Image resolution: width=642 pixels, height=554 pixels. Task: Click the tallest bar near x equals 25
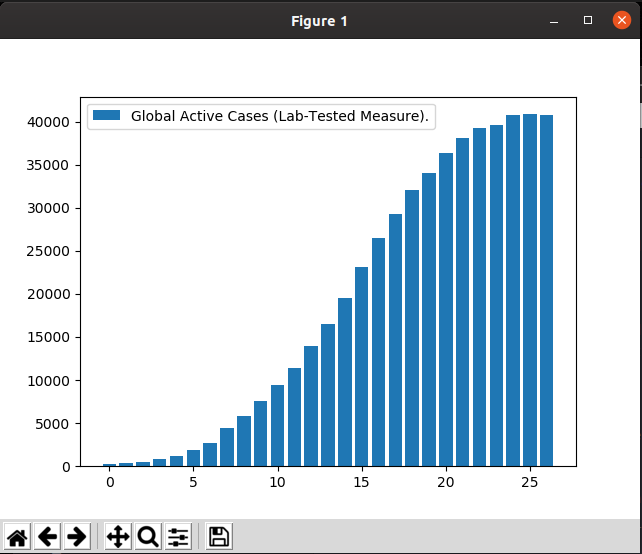tap(530, 290)
